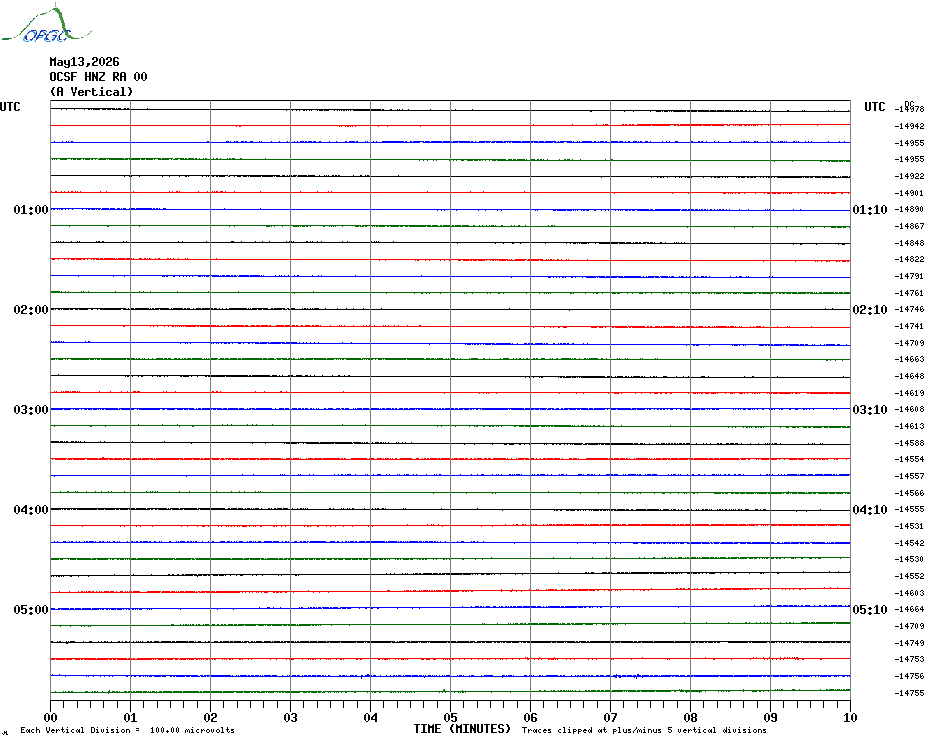The height and width of the screenshot is (744, 930).
Task: Click the 01:00 UTC time label
Action: (31, 210)
